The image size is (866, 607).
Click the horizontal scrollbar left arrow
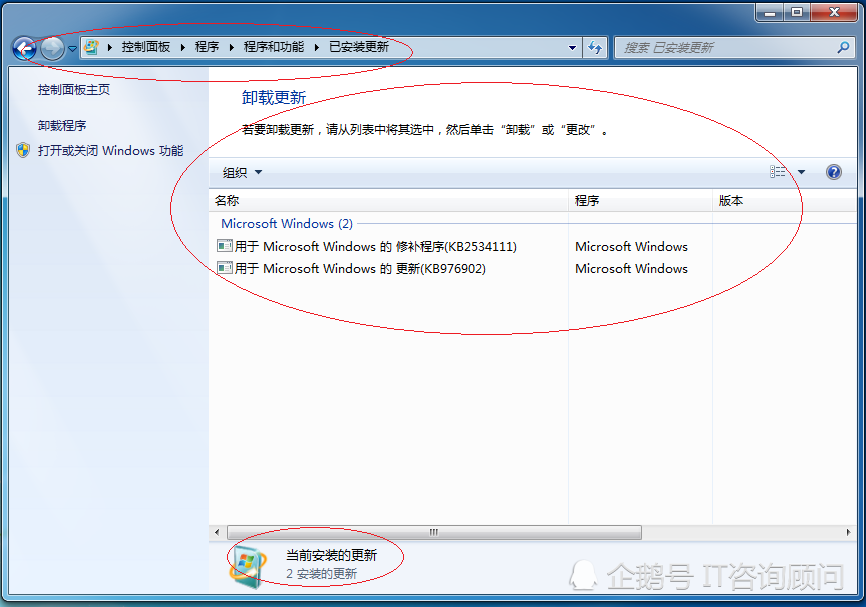pos(217,532)
